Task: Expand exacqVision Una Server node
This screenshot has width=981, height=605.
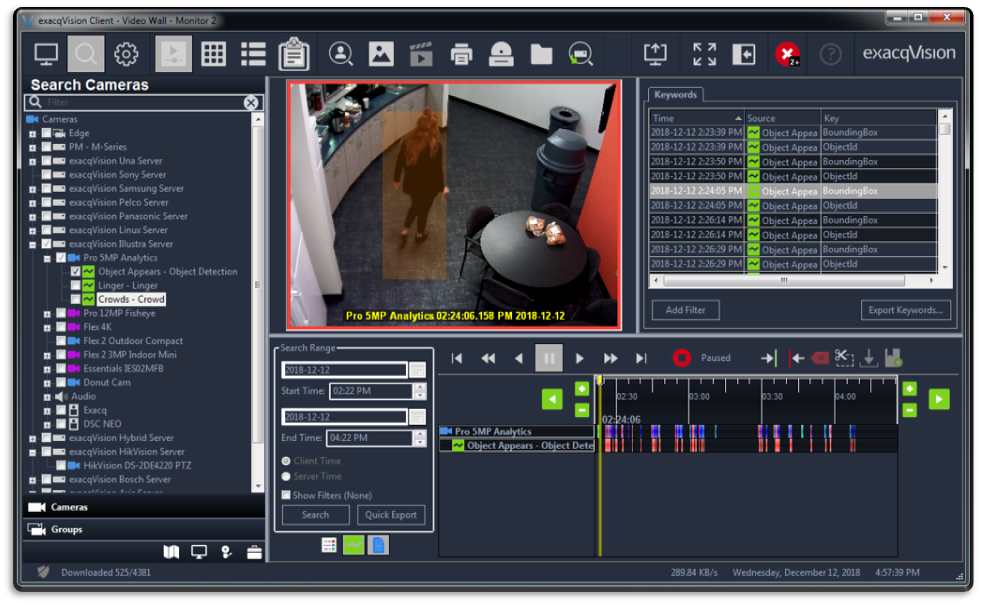Action: [33, 161]
